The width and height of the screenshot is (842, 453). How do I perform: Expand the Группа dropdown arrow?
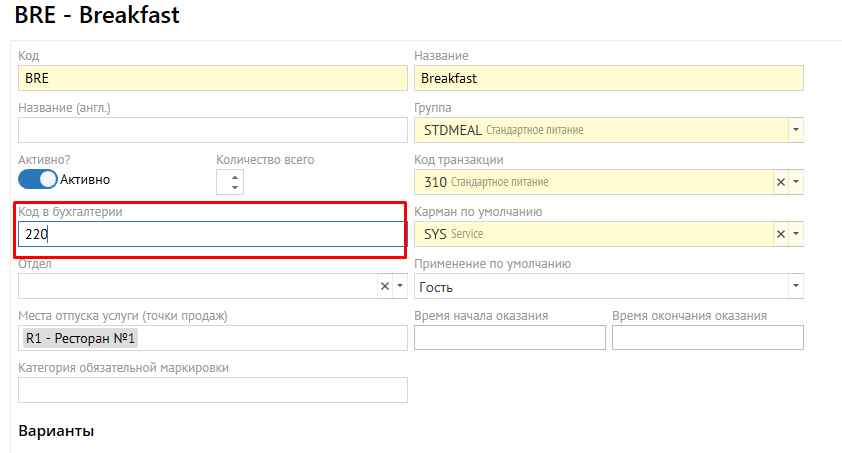point(796,130)
